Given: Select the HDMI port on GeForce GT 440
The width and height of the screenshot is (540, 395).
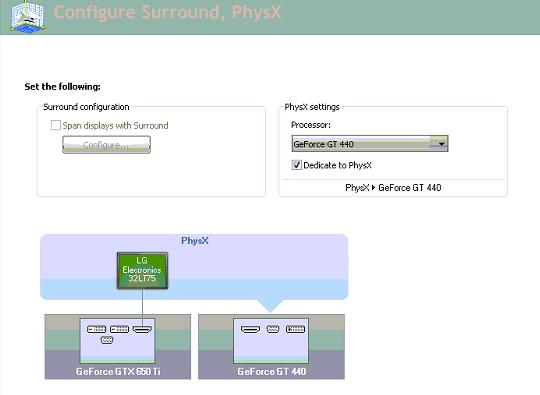Looking at the screenshot, I should click(x=250, y=330).
